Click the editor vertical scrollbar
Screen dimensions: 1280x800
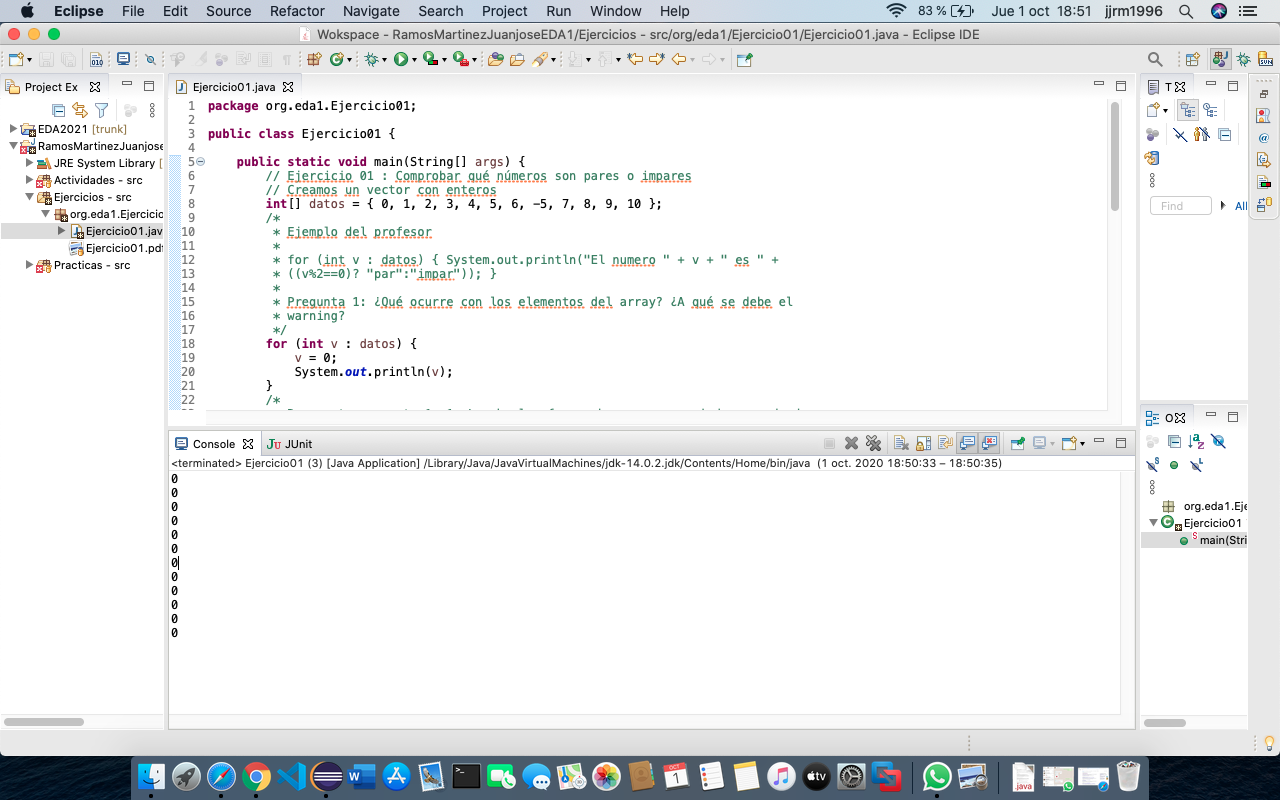[x=1115, y=156]
